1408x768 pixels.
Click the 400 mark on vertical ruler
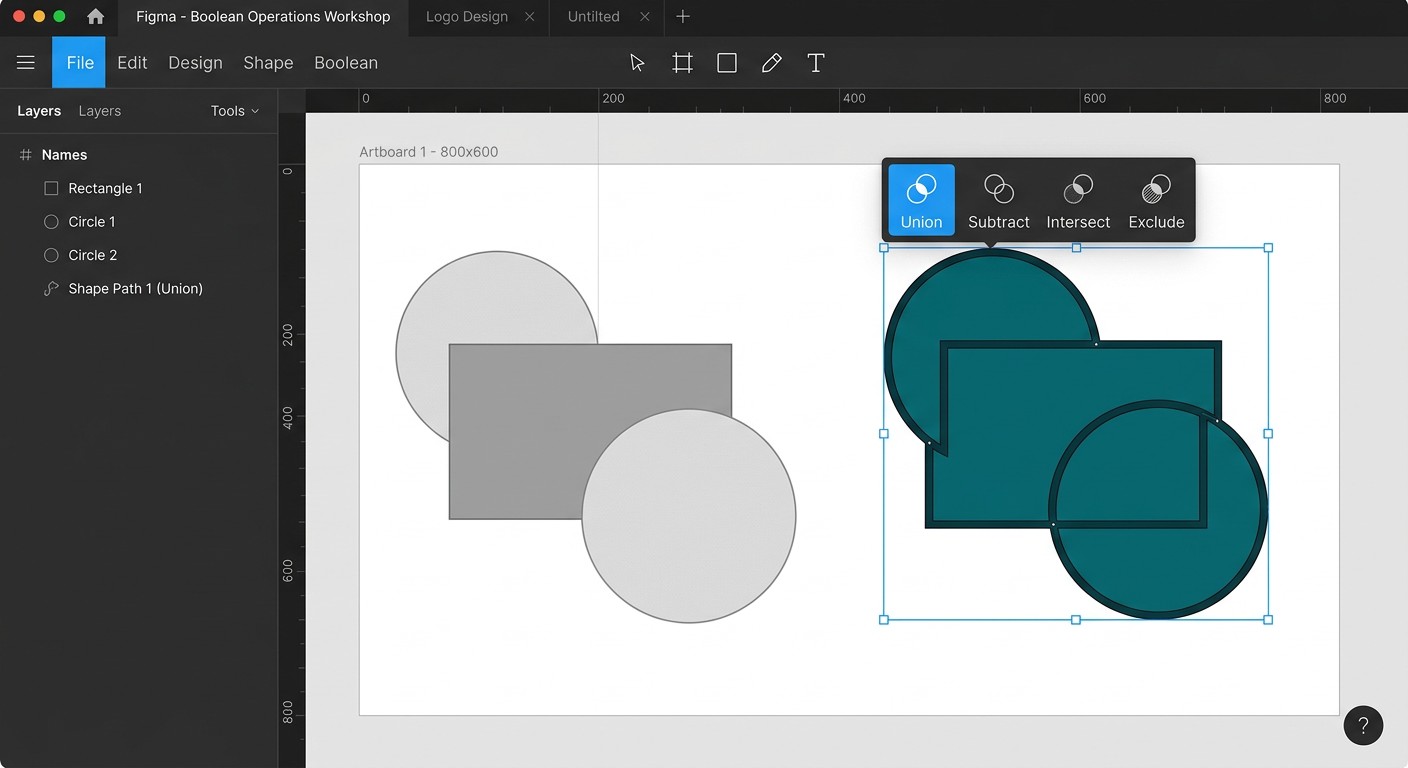(x=288, y=419)
